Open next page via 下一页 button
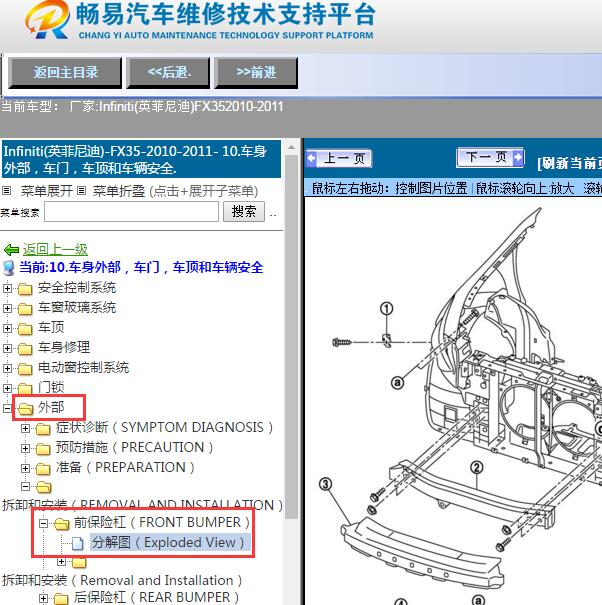Image resolution: width=602 pixels, height=605 pixels. (490, 157)
